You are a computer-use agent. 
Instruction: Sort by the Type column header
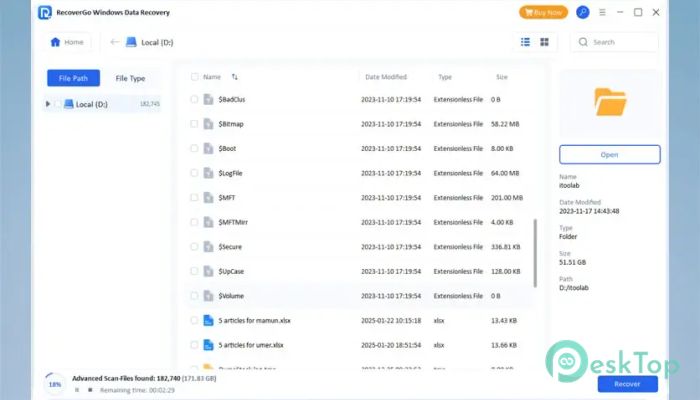[x=445, y=77]
